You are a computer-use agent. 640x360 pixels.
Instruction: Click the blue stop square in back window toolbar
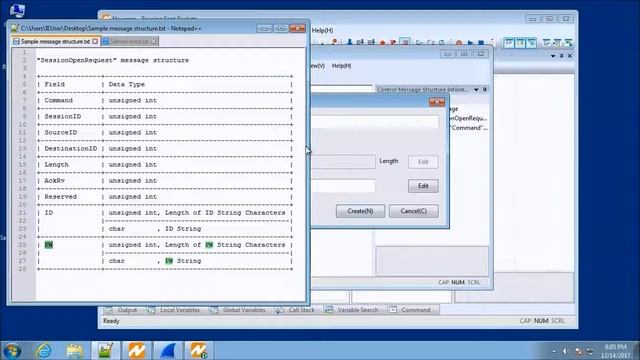pos(481,42)
